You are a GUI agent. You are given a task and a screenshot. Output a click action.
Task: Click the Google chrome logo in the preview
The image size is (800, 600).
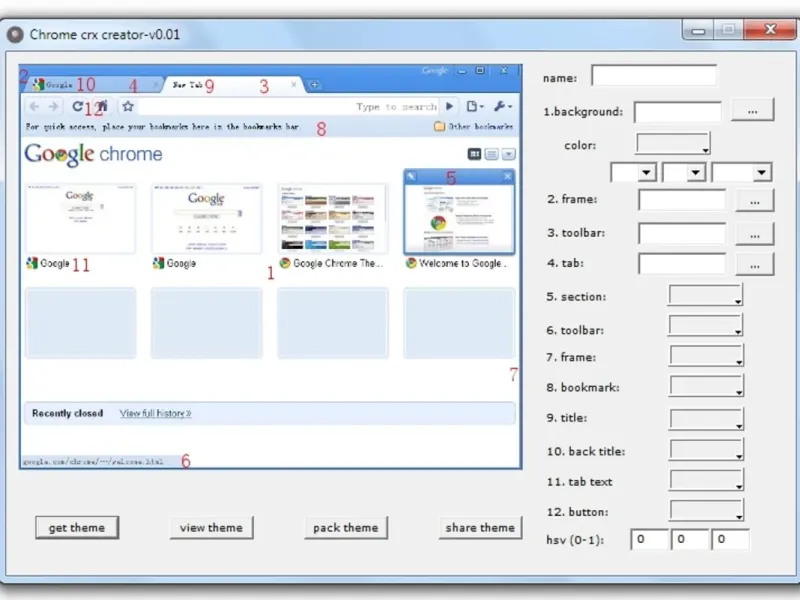pos(93,154)
